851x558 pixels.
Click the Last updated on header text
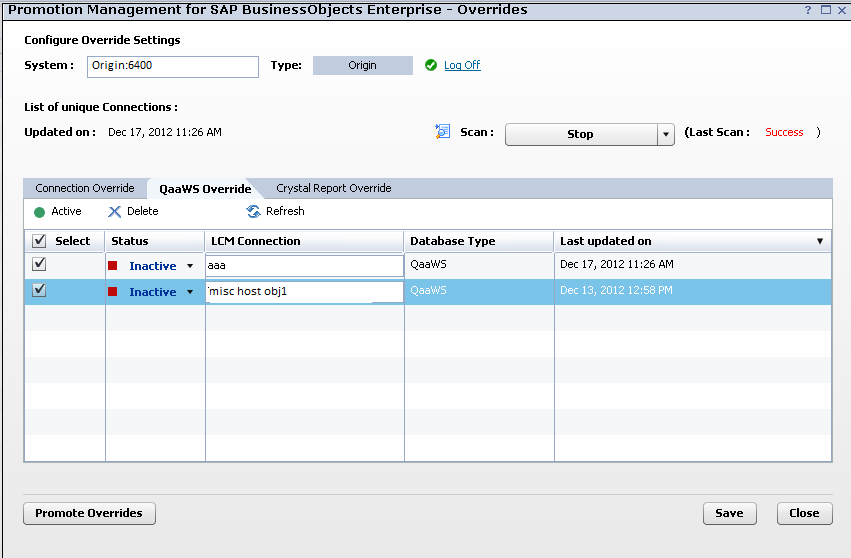pyautogui.click(x=606, y=241)
